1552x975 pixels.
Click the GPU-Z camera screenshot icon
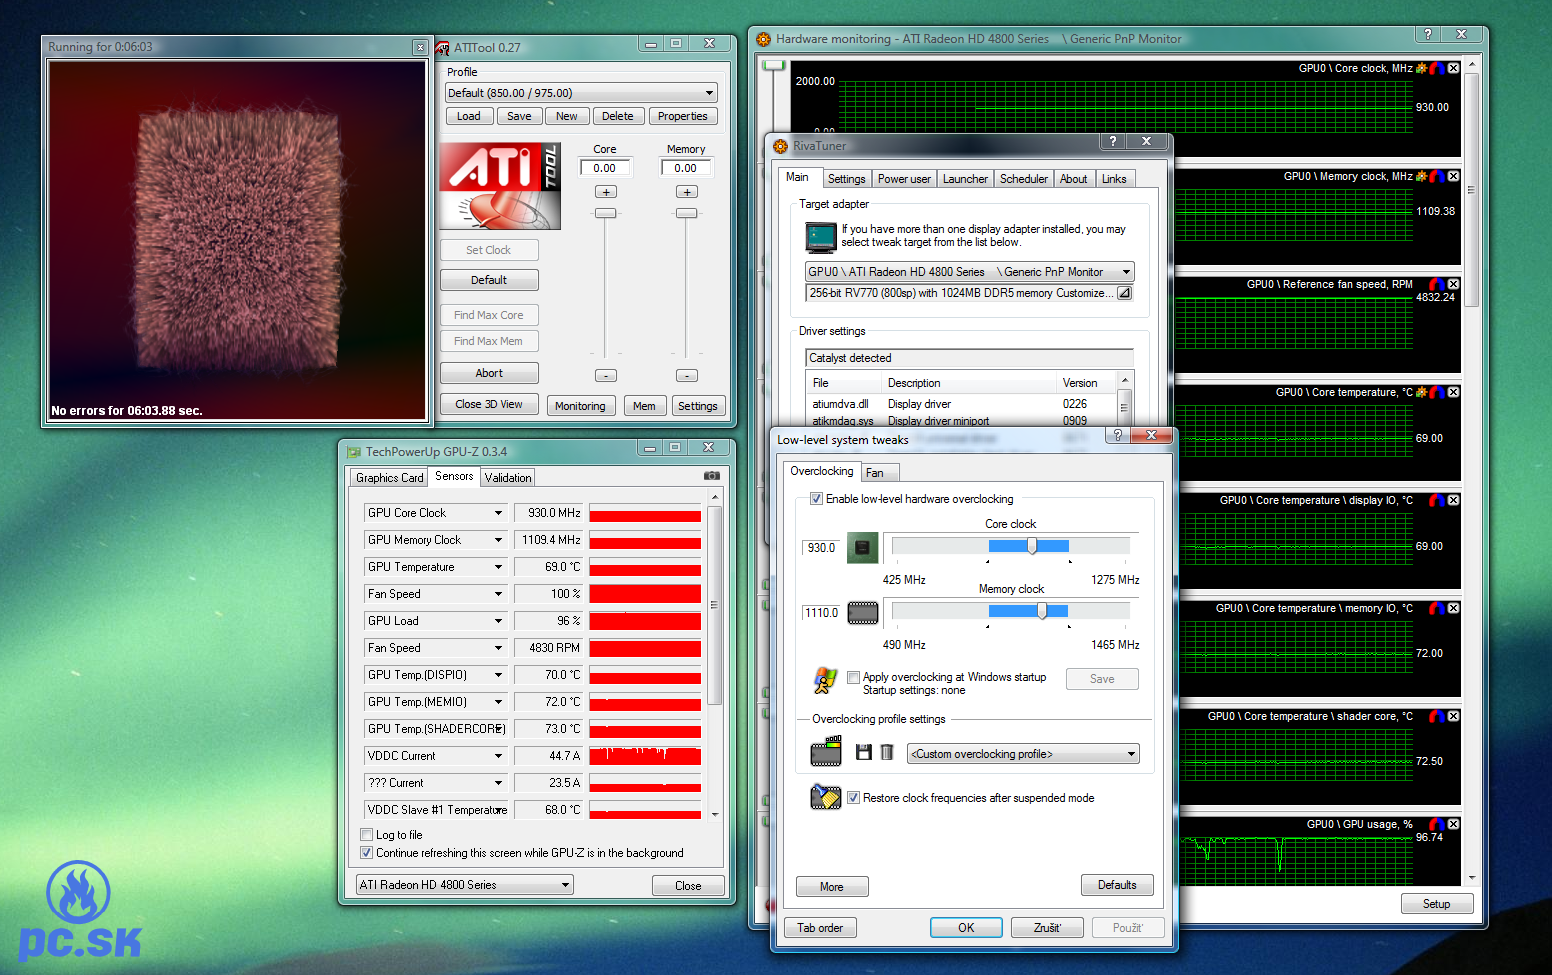(711, 476)
